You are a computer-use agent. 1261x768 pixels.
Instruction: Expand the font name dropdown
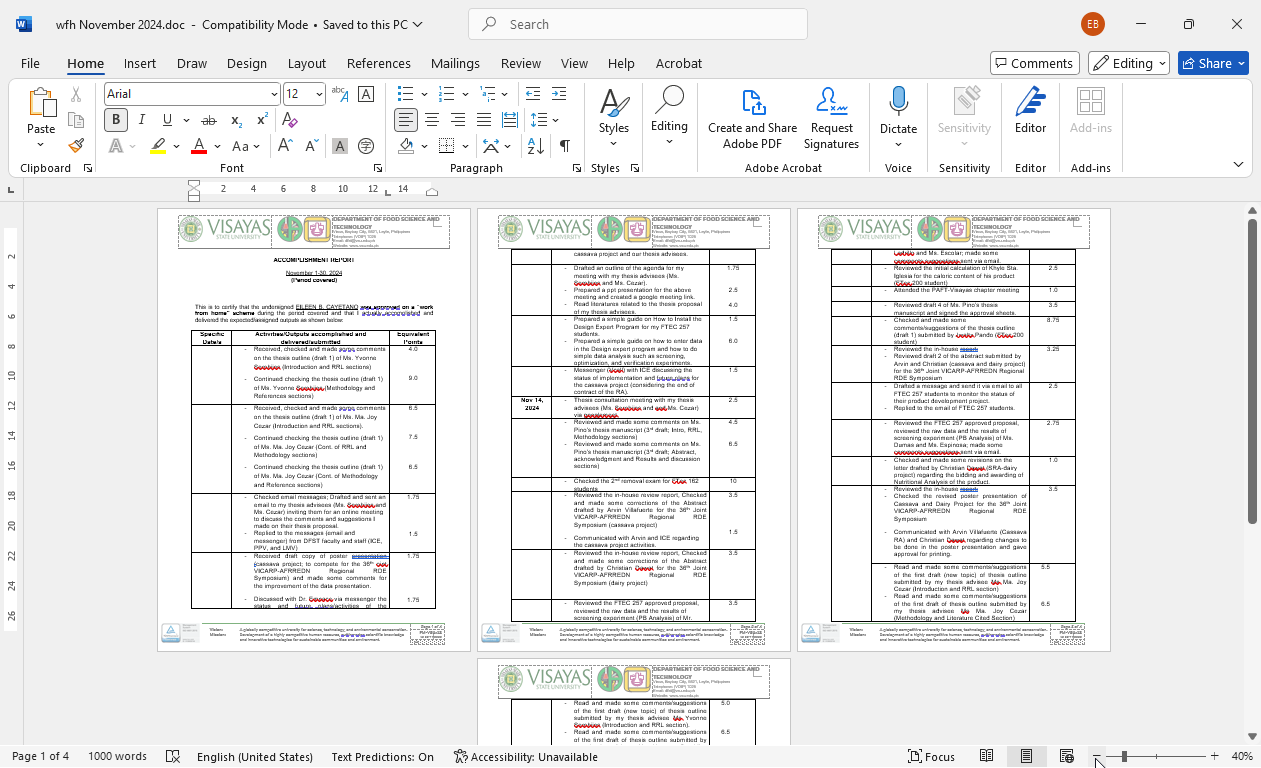274,94
